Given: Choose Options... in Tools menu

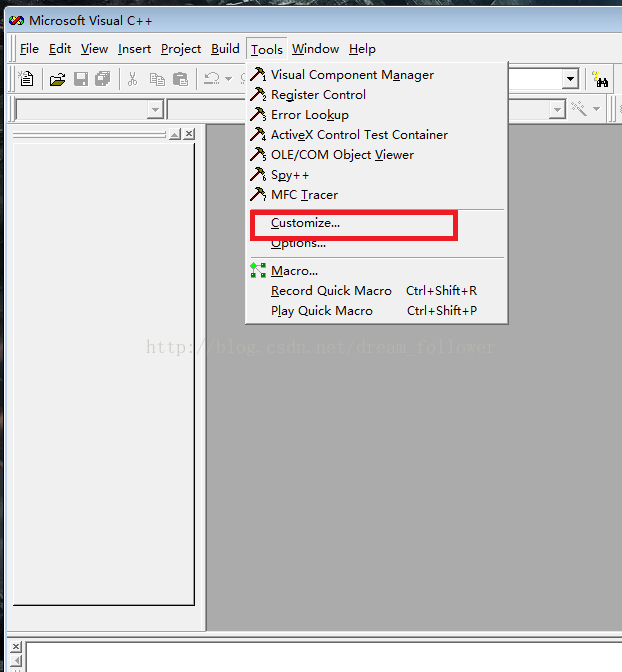Looking at the screenshot, I should pyautogui.click(x=376, y=243).
